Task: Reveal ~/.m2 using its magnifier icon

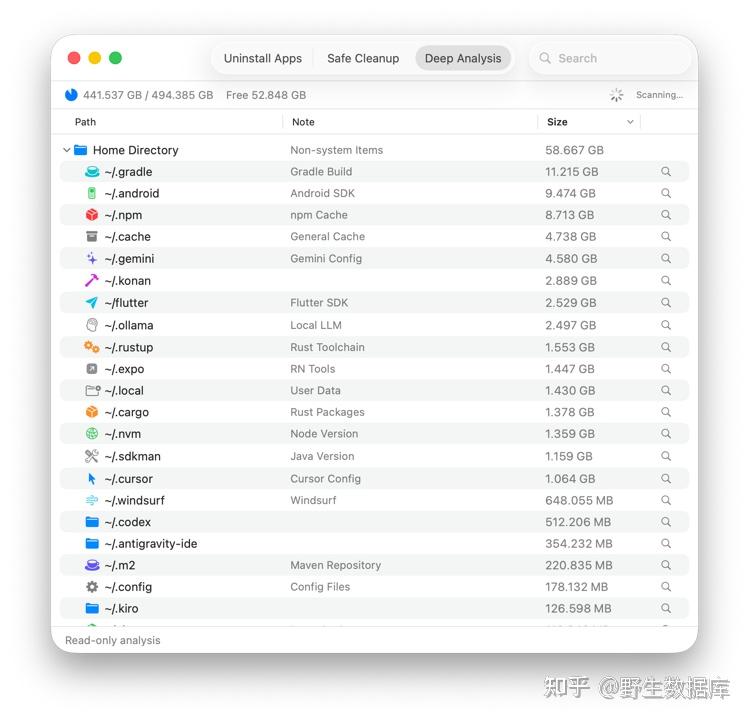Action: click(x=666, y=564)
